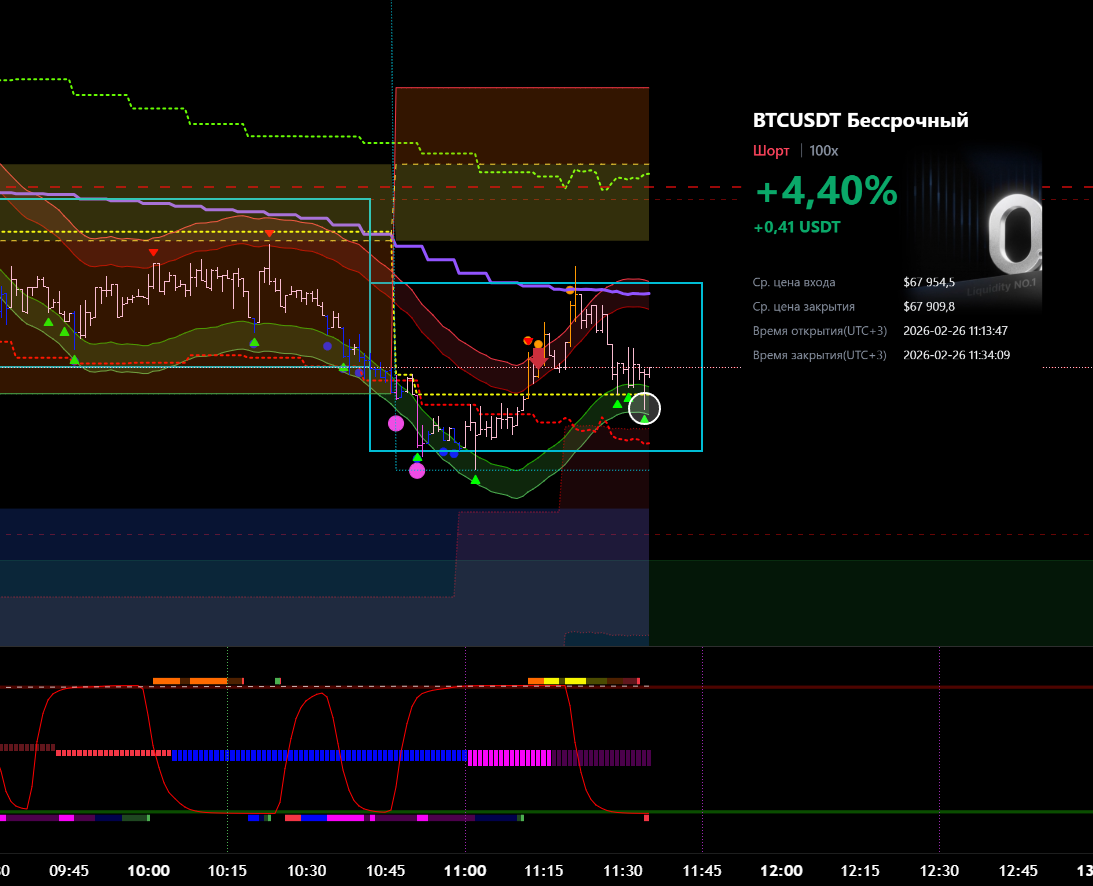Screen dimensions: 1093x886
Task: Select the 12:00 label on the time axis
Action: [781, 871]
